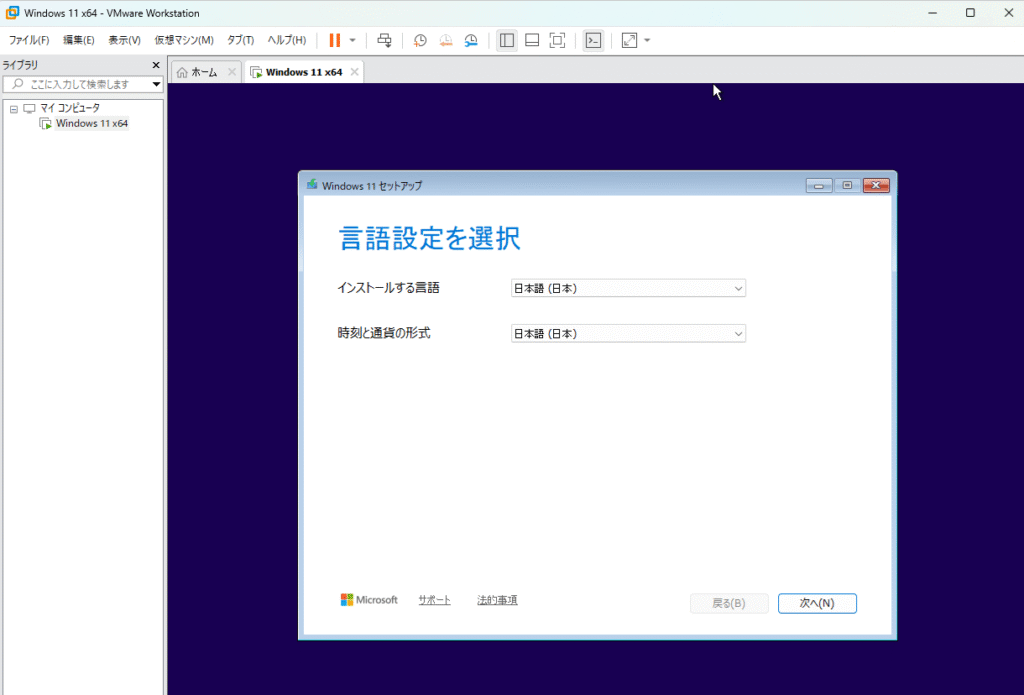Toggle the library sidebar view icon
Image resolution: width=1024 pixels, height=695 pixels.
(507, 40)
